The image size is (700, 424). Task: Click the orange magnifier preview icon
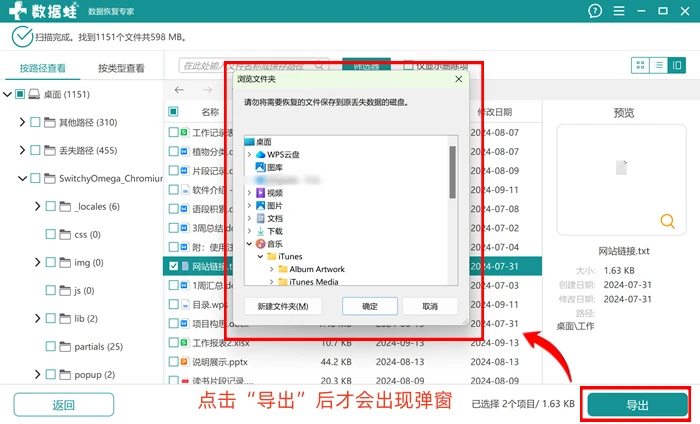(667, 221)
